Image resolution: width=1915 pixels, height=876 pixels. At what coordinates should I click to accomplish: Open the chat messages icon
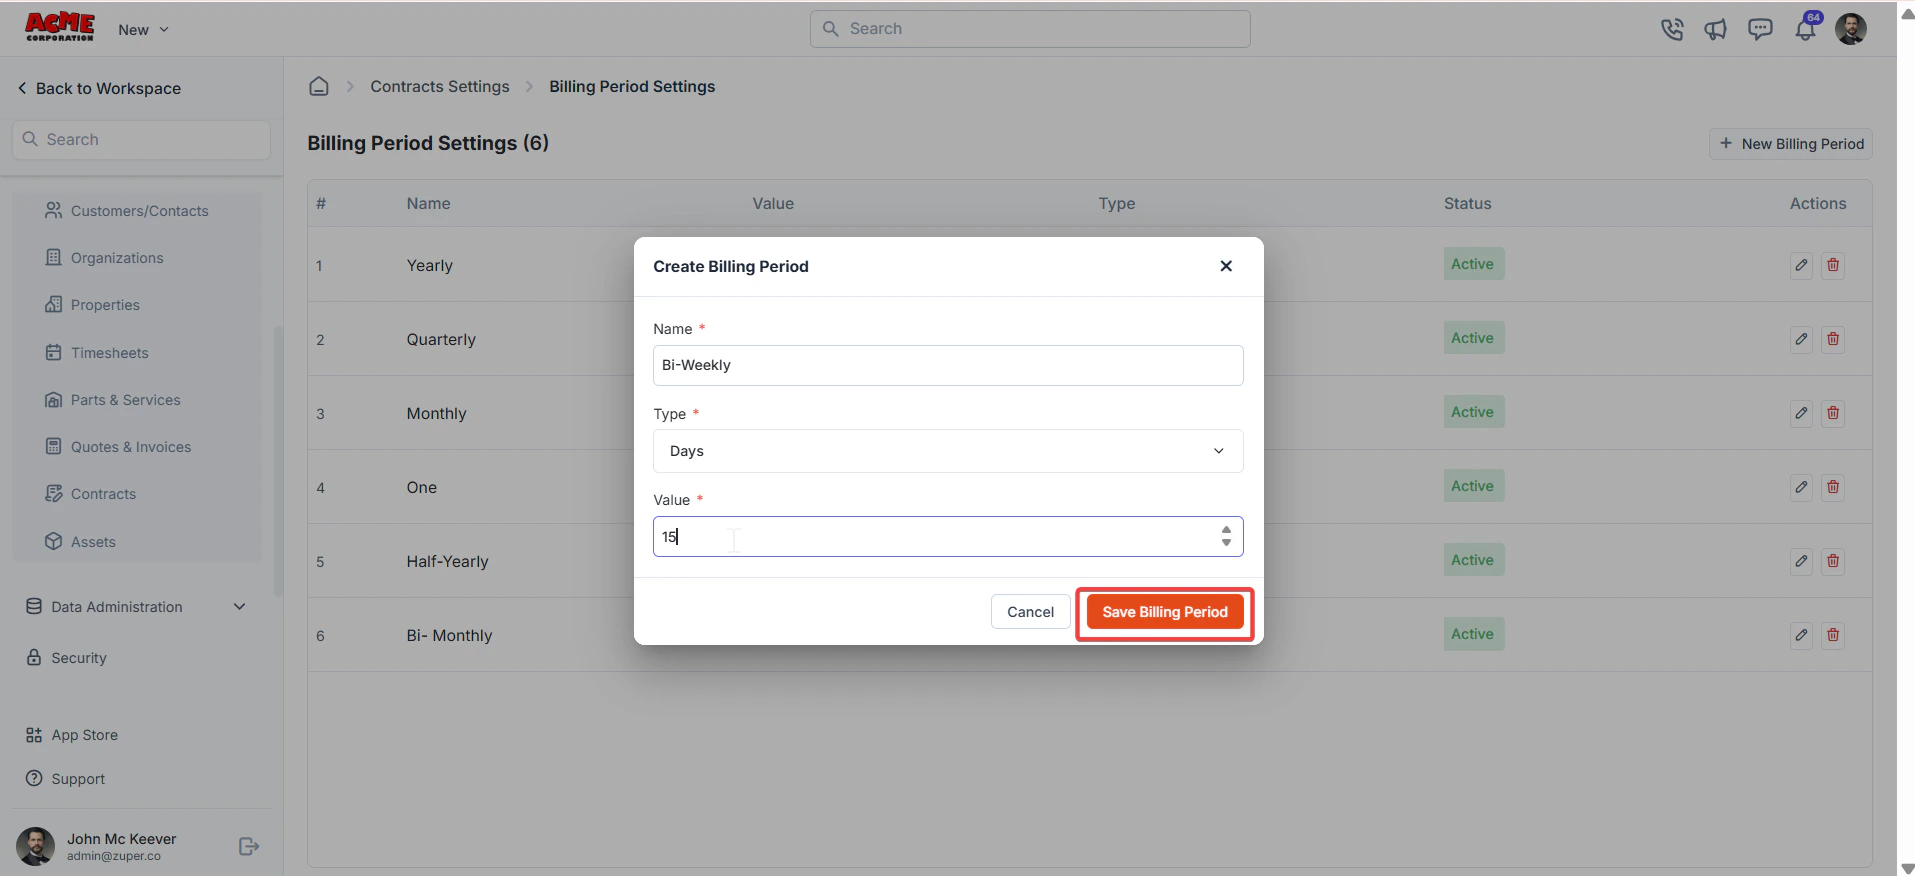tap(1760, 30)
